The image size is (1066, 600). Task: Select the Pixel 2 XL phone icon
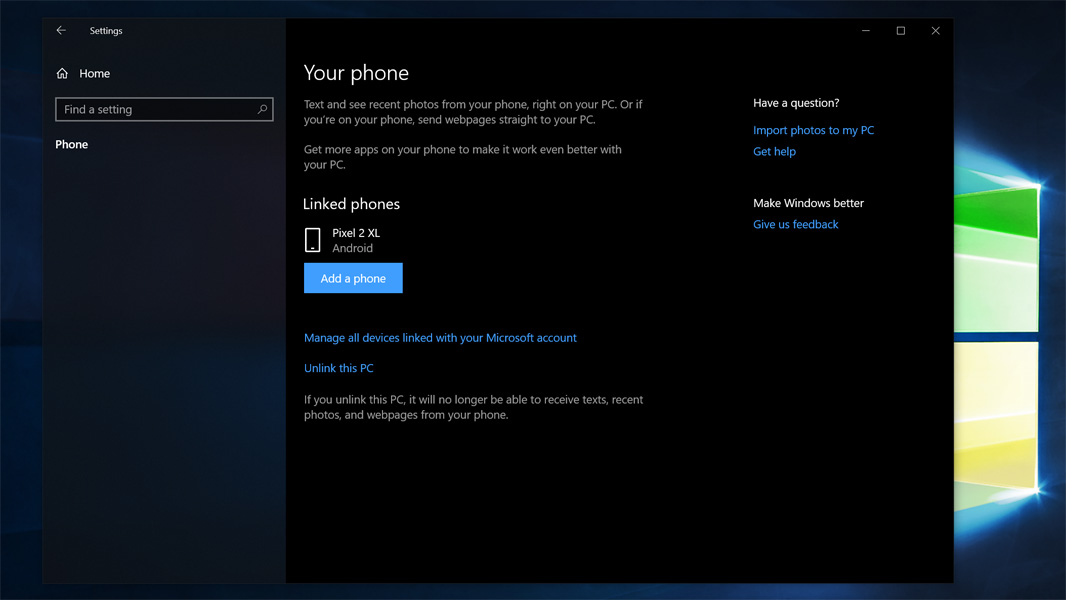[x=313, y=240]
